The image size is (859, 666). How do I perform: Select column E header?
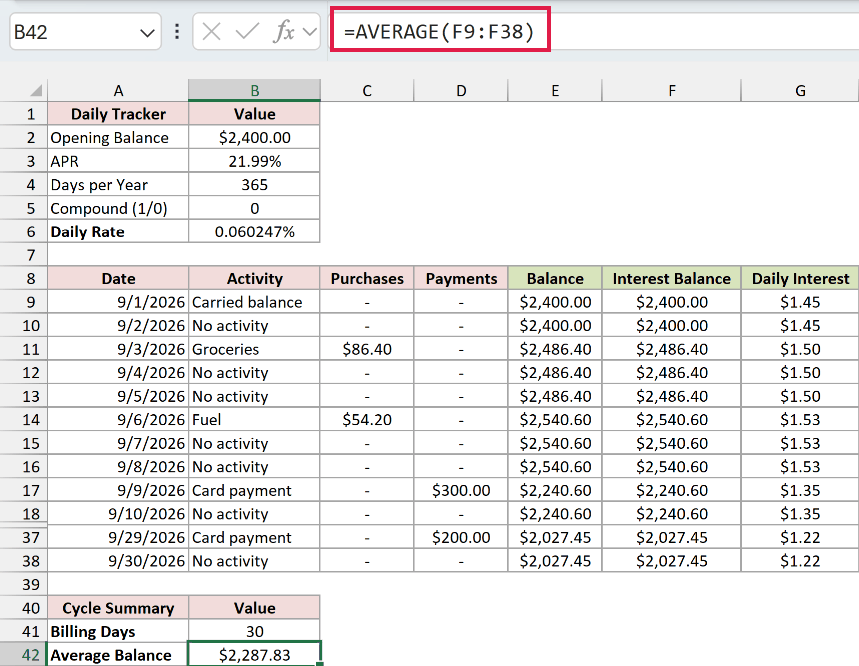point(555,90)
